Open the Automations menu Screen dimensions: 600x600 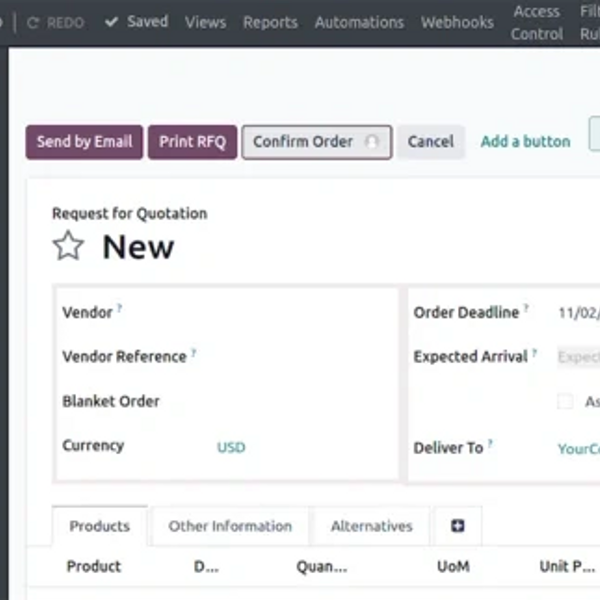pyautogui.click(x=359, y=22)
